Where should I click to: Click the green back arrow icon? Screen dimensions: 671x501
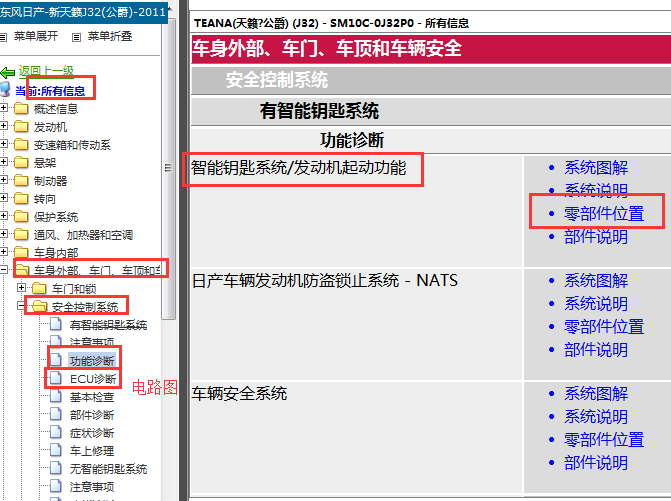[x=8, y=73]
